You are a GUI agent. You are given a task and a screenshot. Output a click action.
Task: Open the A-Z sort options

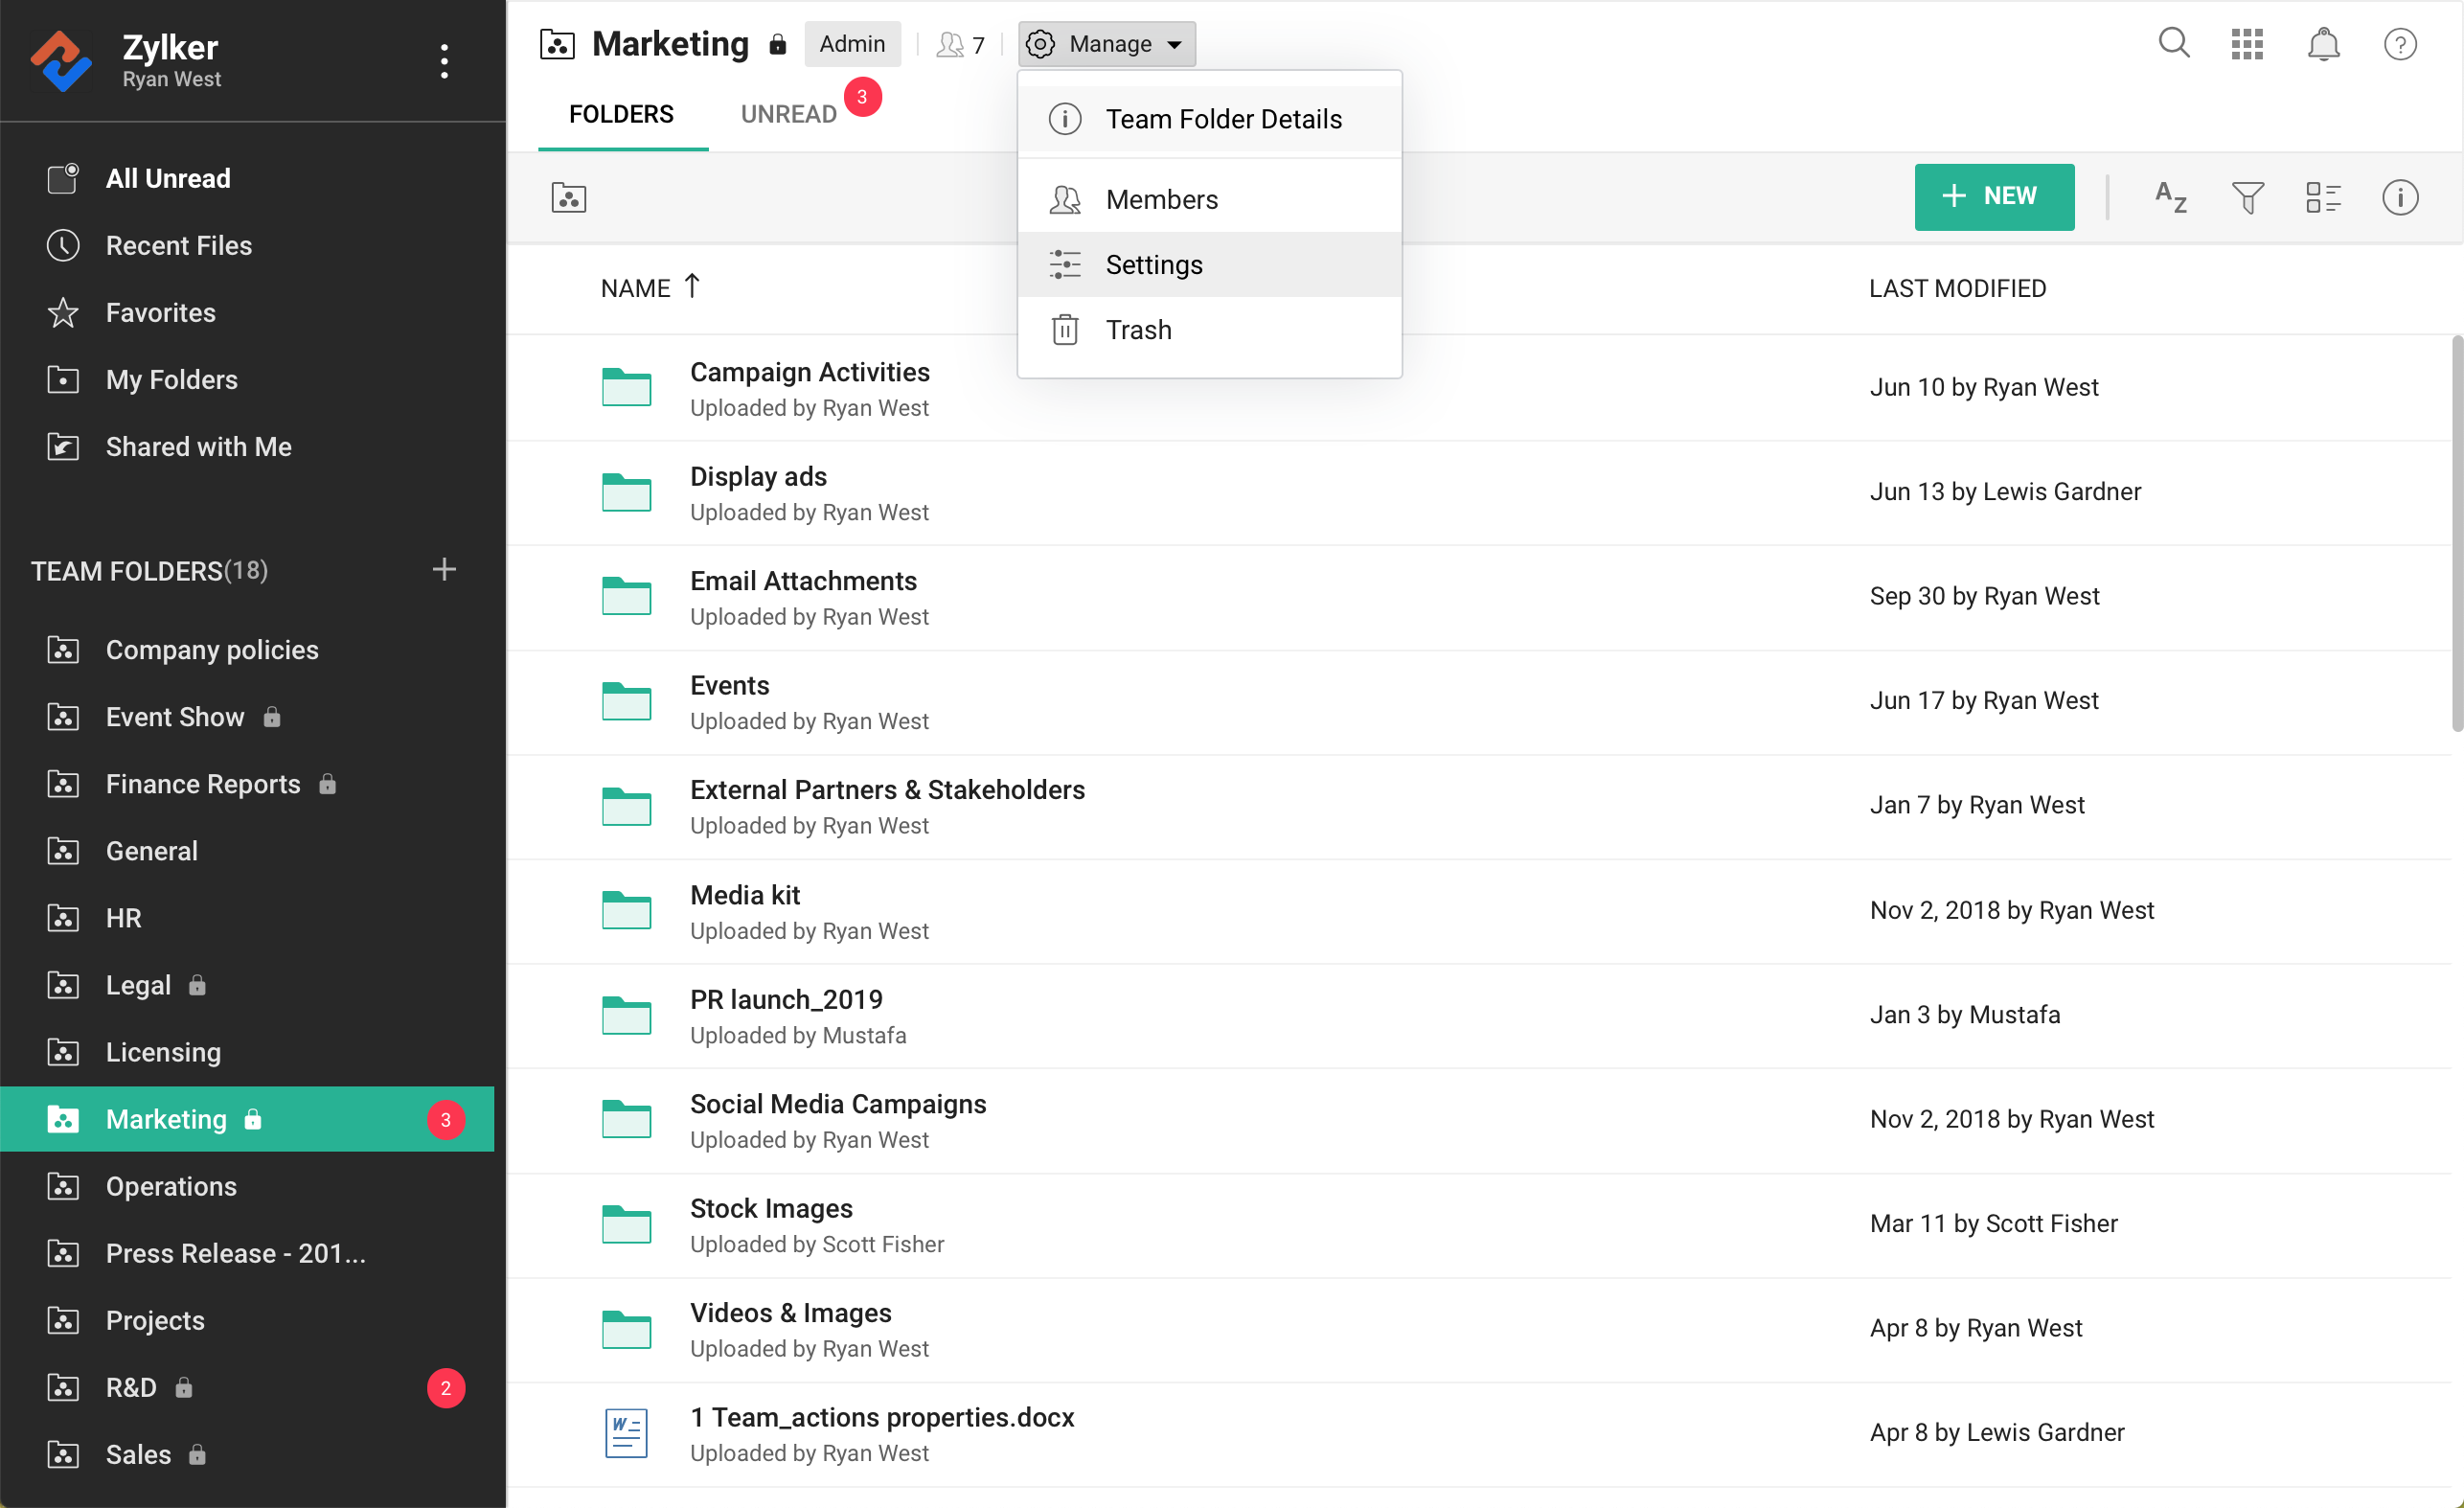2171,197
